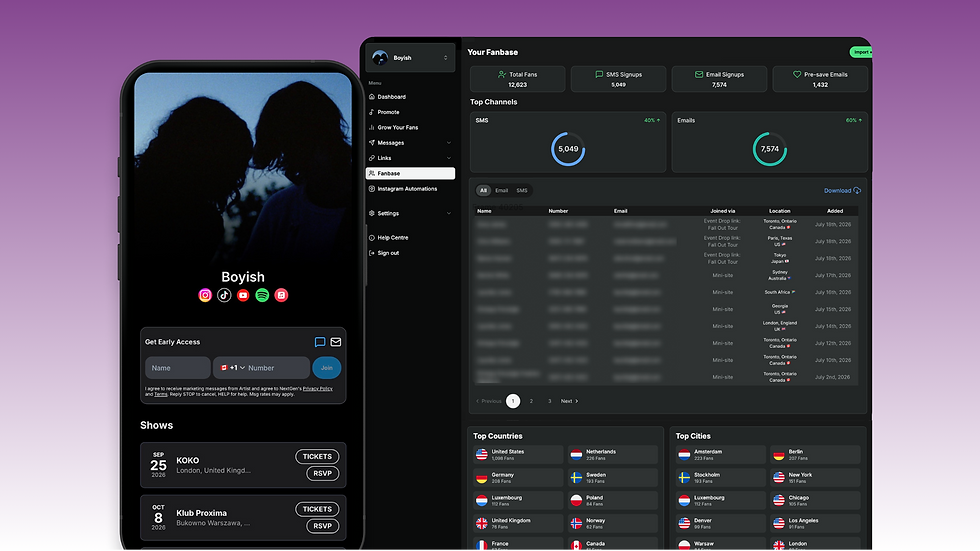Go to pagination page 3

pyautogui.click(x=549, y=401)
